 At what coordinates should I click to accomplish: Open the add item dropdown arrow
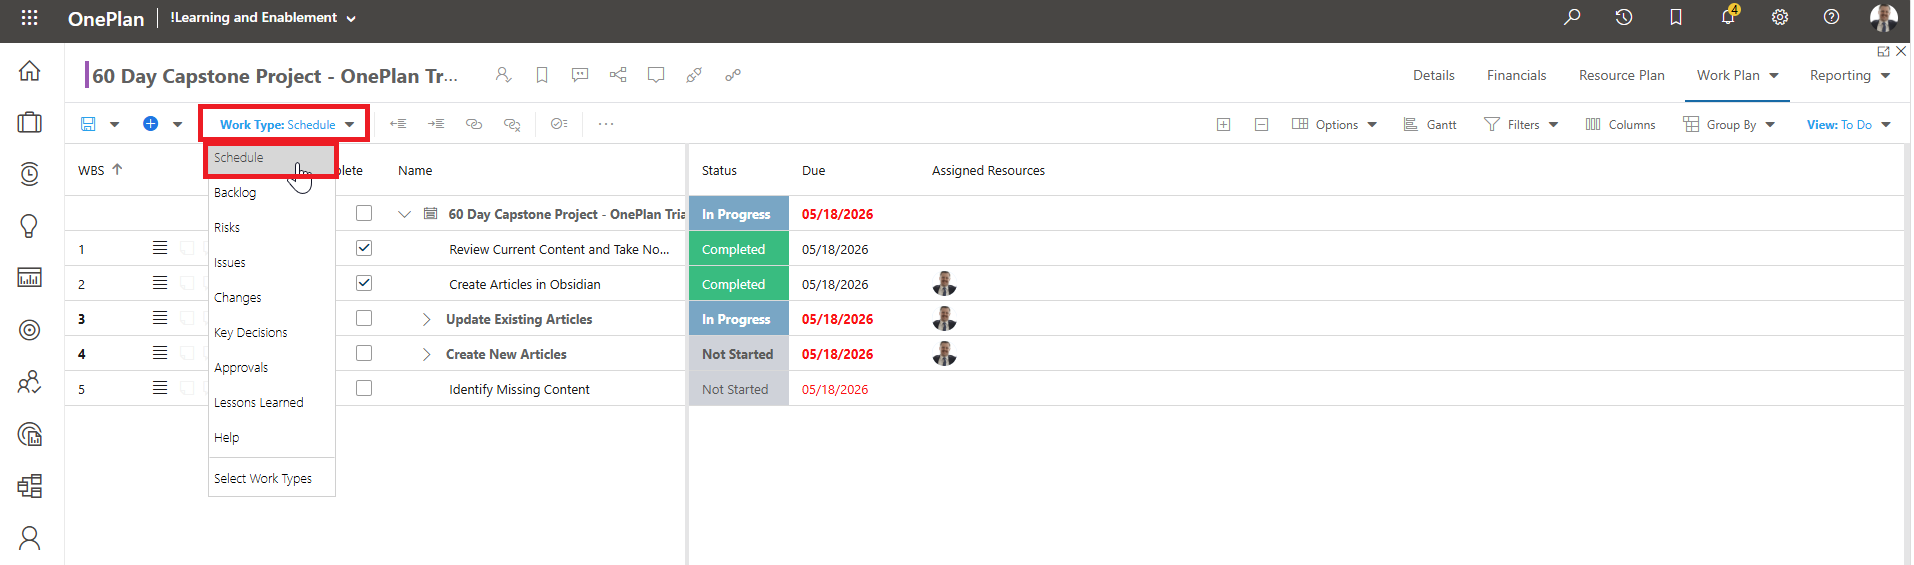pos(177,125)
